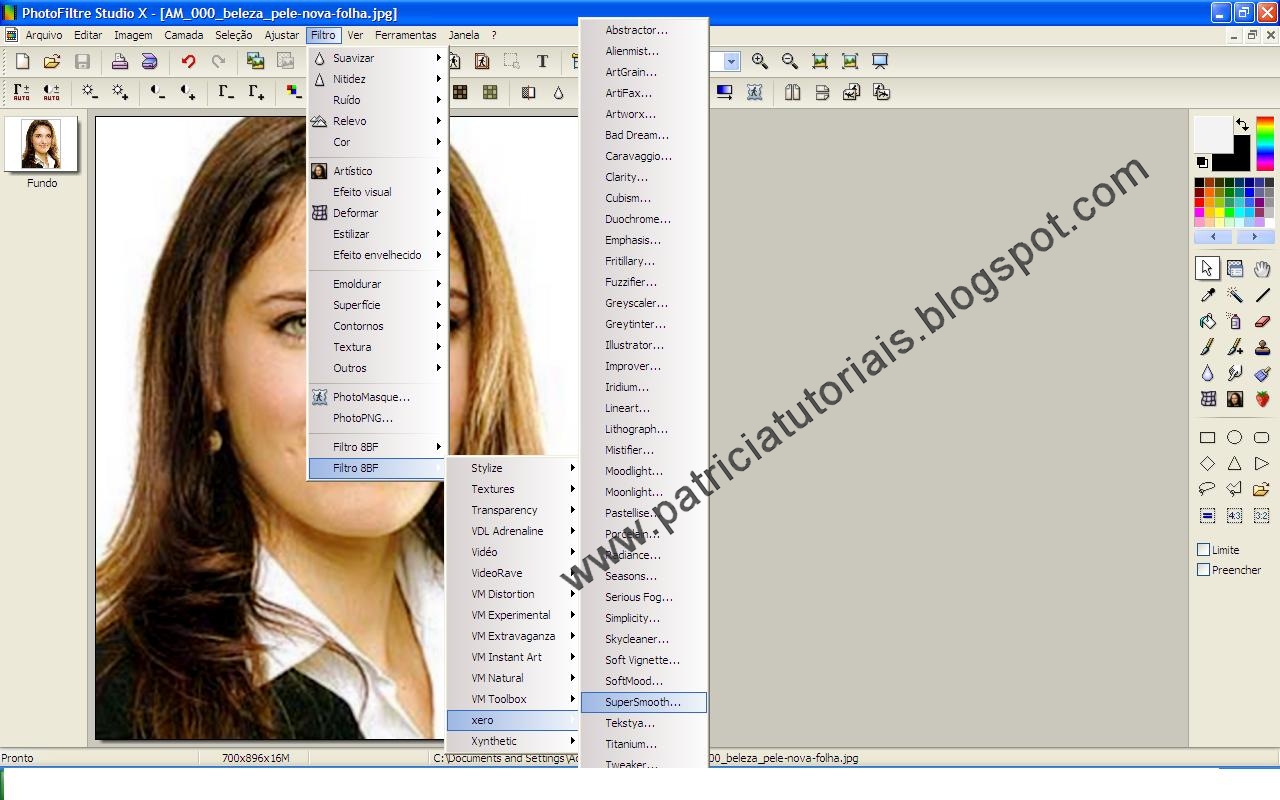The width and height of the screenshot is (1280, 800).
Task: Choose SuperSmooth... from xero filters
Action: (x=644, y=702)
